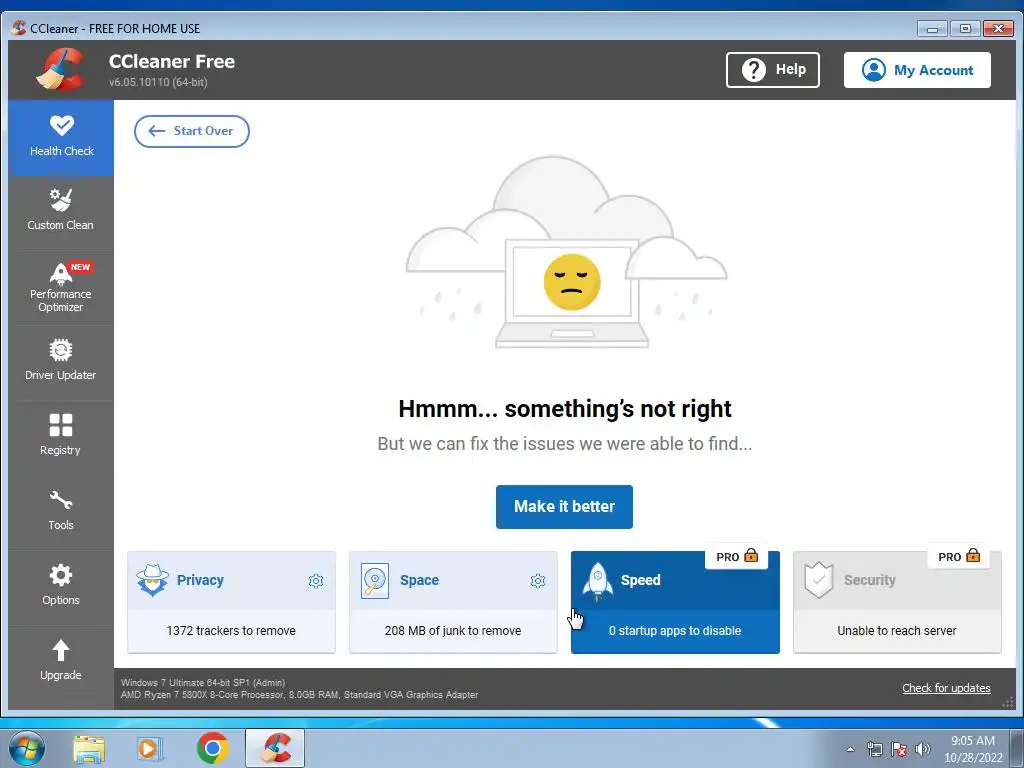Image resolution: width=1024 pixels, height=768 pixels.
Task: Click the Privacy spy icon
Action: (153, 580)
